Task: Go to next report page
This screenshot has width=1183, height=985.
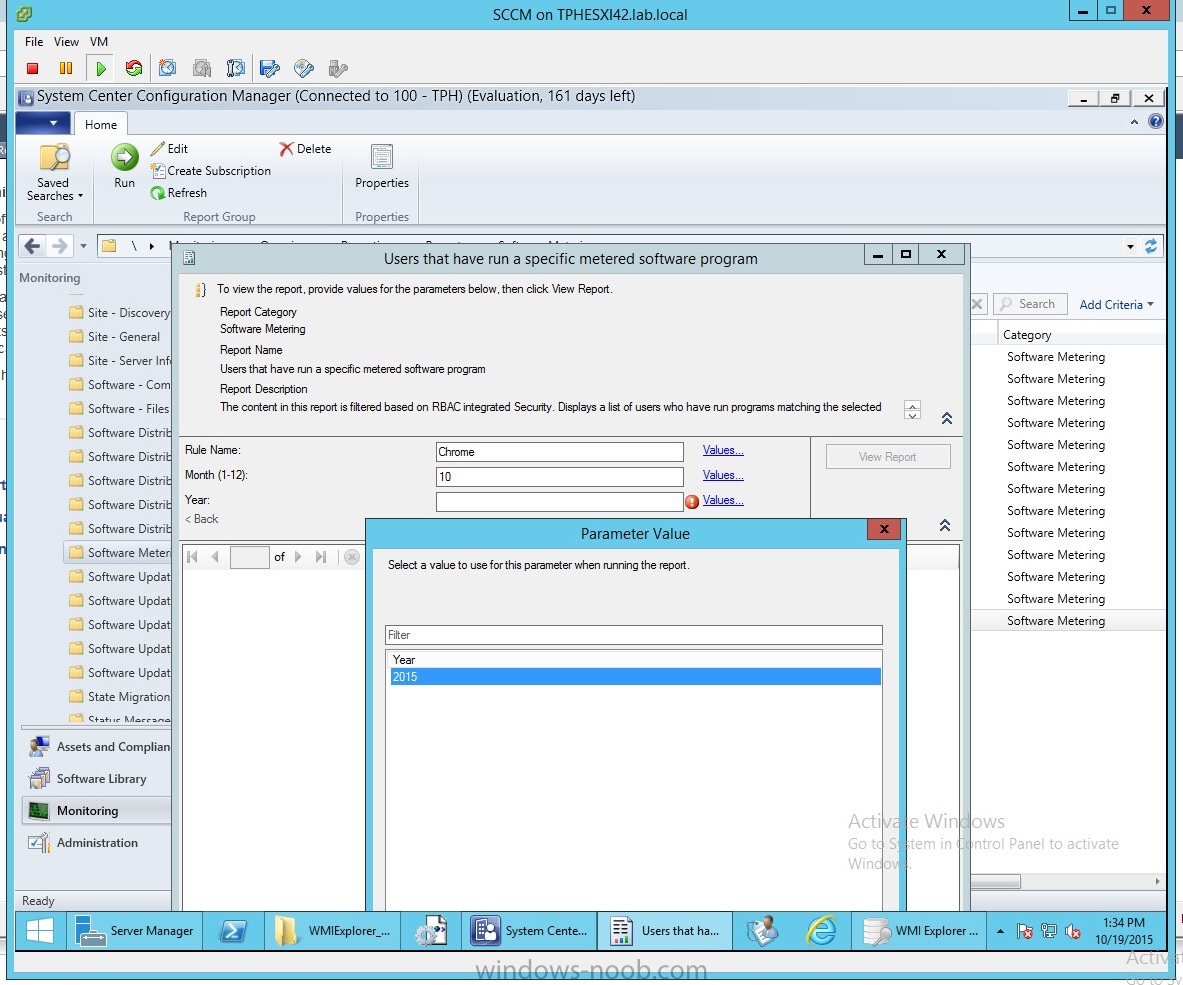Action: 298,557
